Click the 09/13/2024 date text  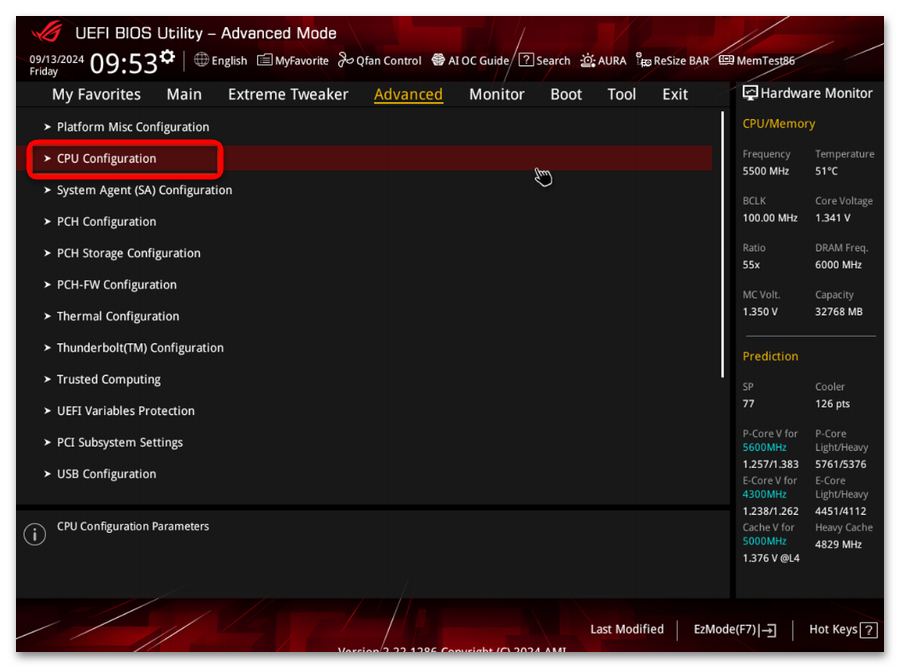pyautogui.click(x=56, y=59)
